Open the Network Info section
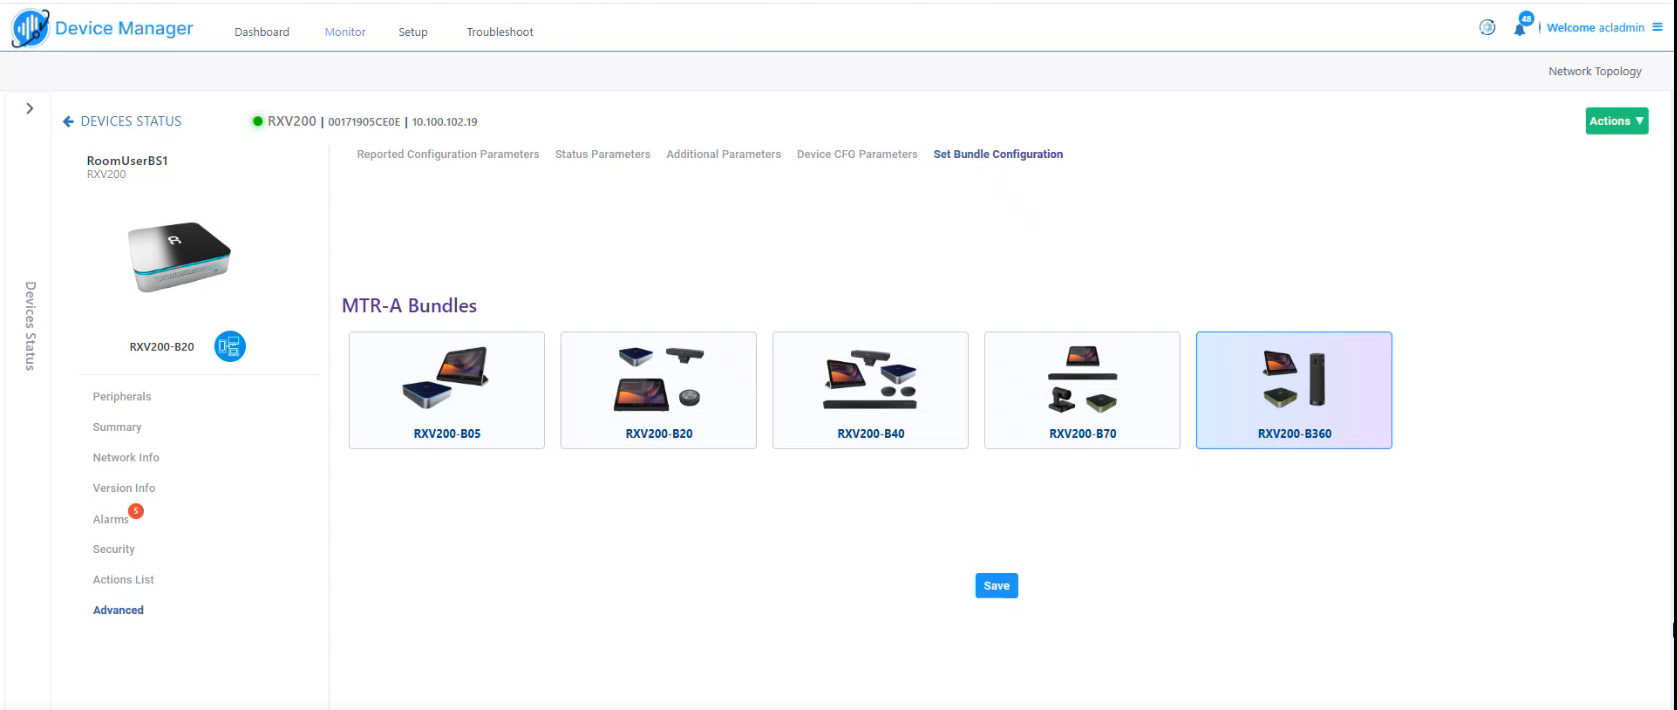 pyautogui.click(x=126, y=457)
